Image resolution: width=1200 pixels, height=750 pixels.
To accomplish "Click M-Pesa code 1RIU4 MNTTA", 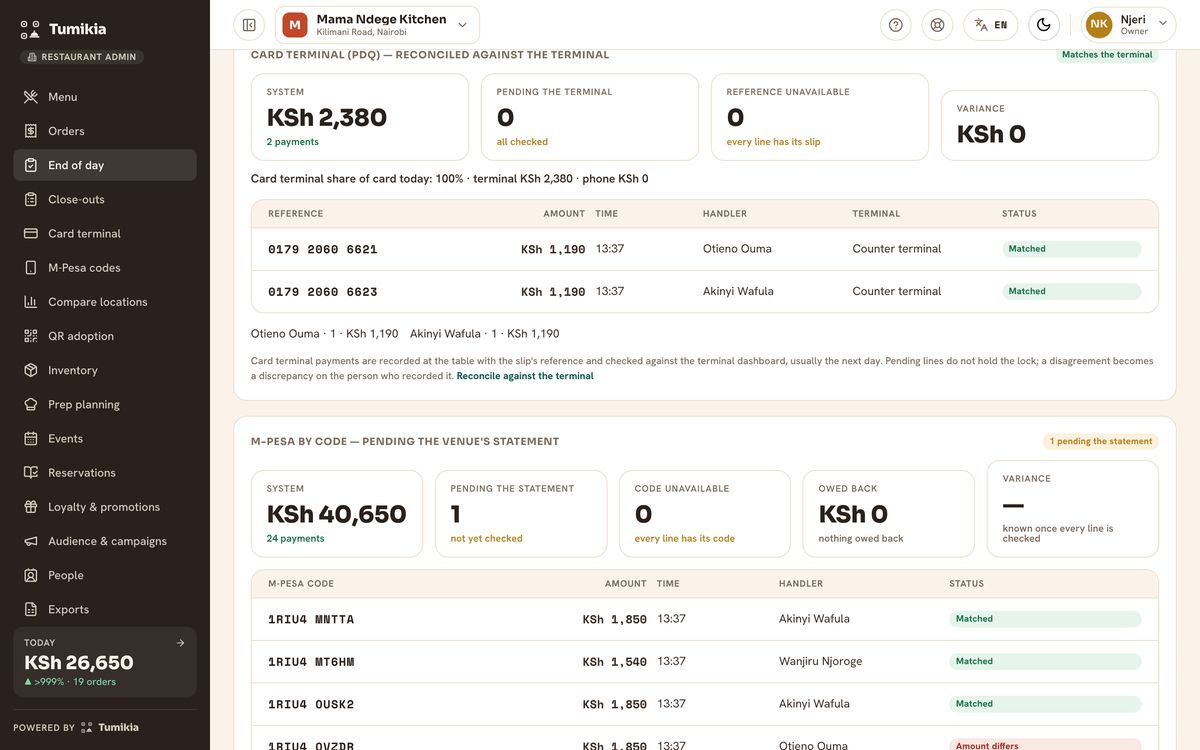I will point(311,620).
